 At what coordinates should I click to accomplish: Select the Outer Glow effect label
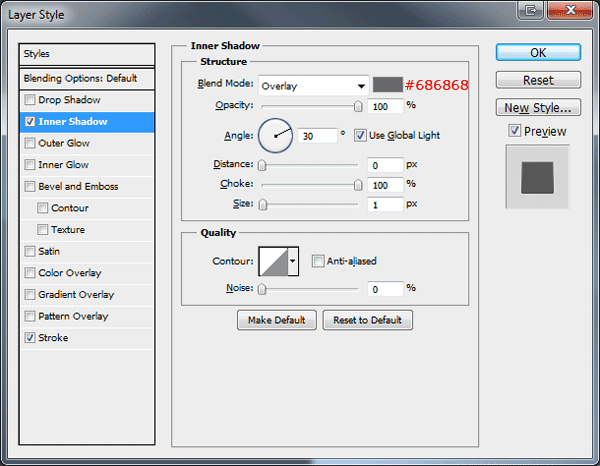64,143
